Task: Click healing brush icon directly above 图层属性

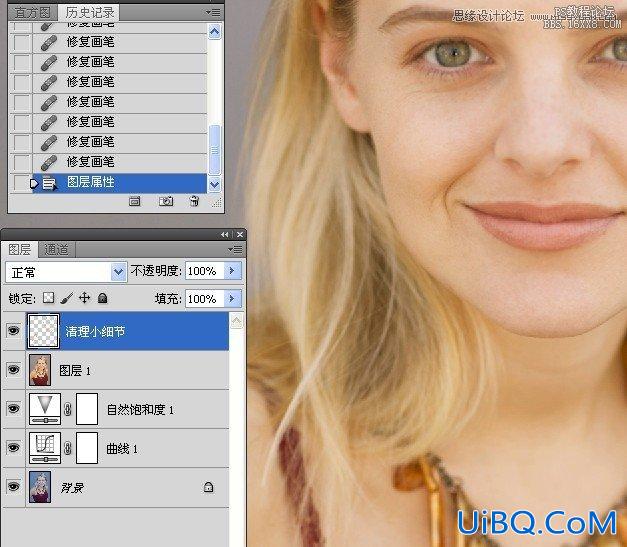Action: 49,162
